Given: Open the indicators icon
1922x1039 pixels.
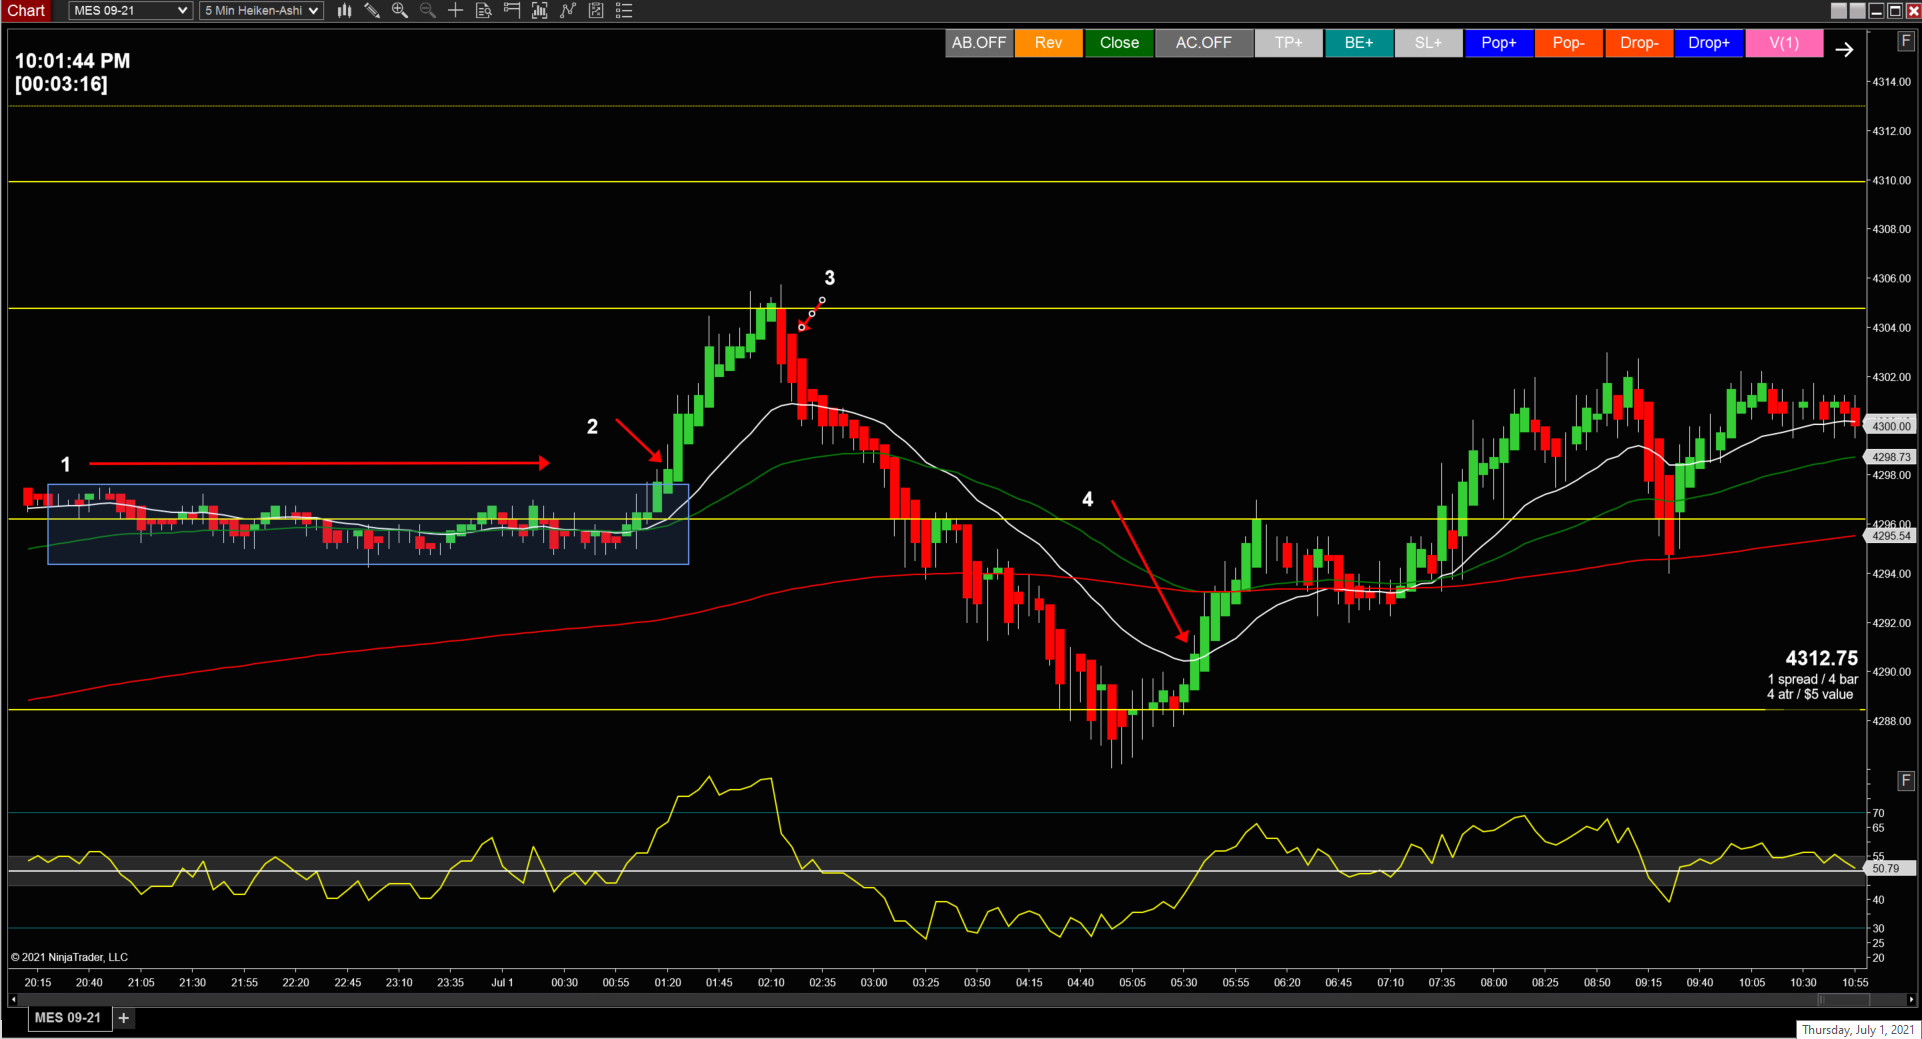Looking at the screenshot, I should pyautogui.click(x=568, y=10).
